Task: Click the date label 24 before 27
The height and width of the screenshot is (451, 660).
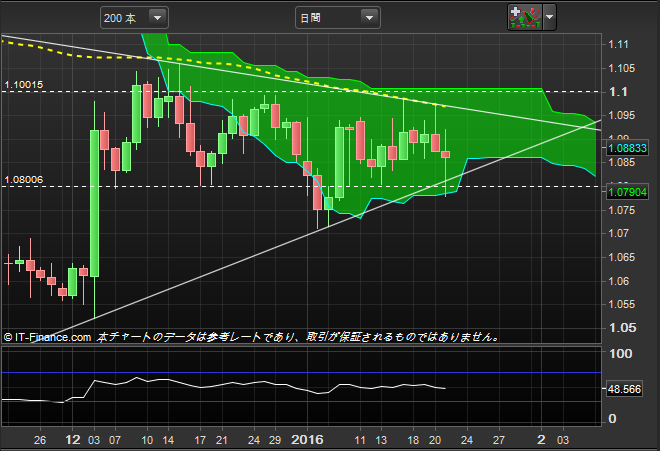Action: (466, 440)
